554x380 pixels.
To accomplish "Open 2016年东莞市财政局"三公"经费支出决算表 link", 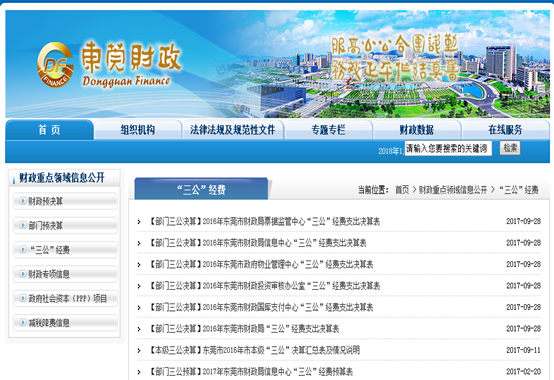I will point(243,329).
